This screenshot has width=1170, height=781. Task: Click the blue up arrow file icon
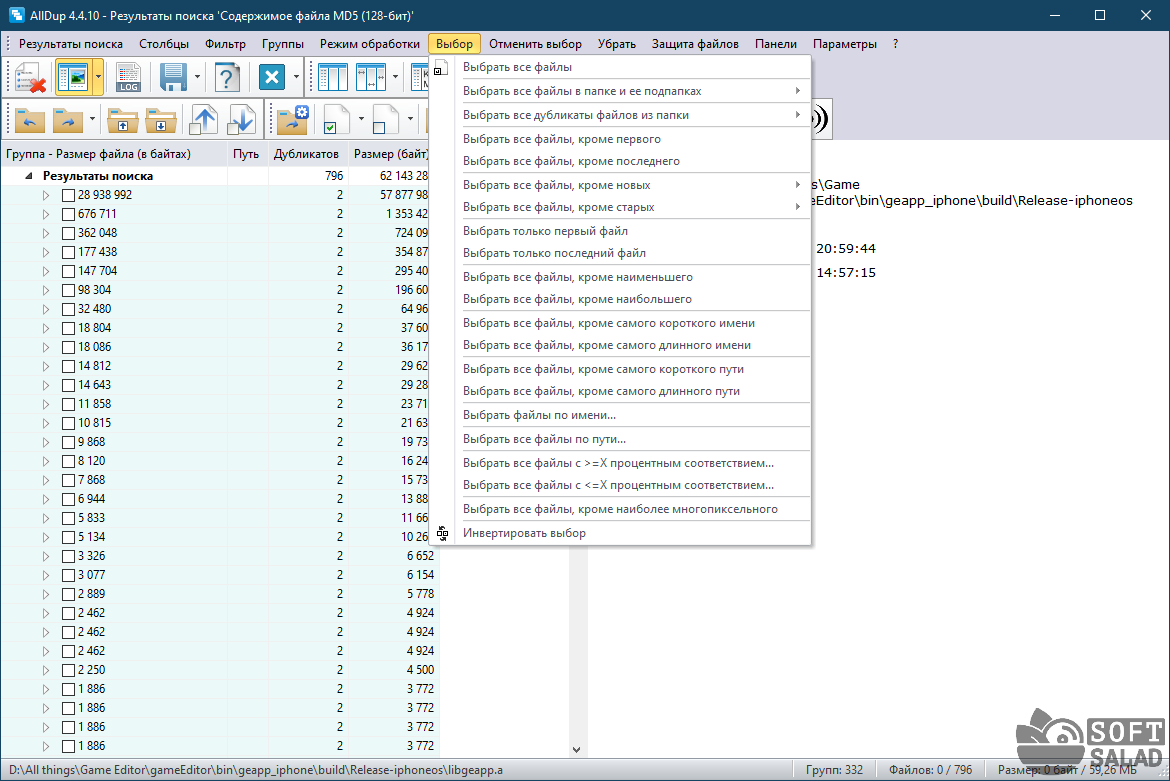(x=204, y=120)
